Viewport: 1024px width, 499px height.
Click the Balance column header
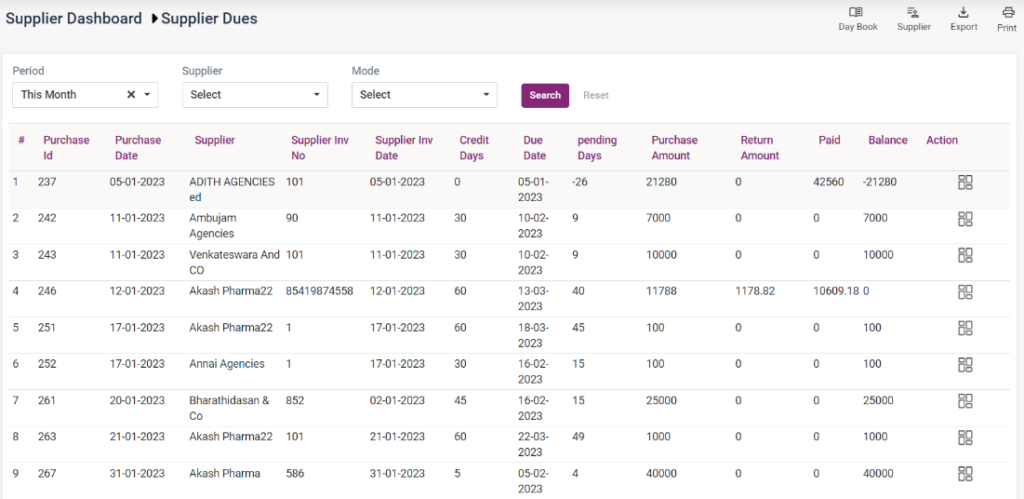pyautogui.click(x=887, y=140)
